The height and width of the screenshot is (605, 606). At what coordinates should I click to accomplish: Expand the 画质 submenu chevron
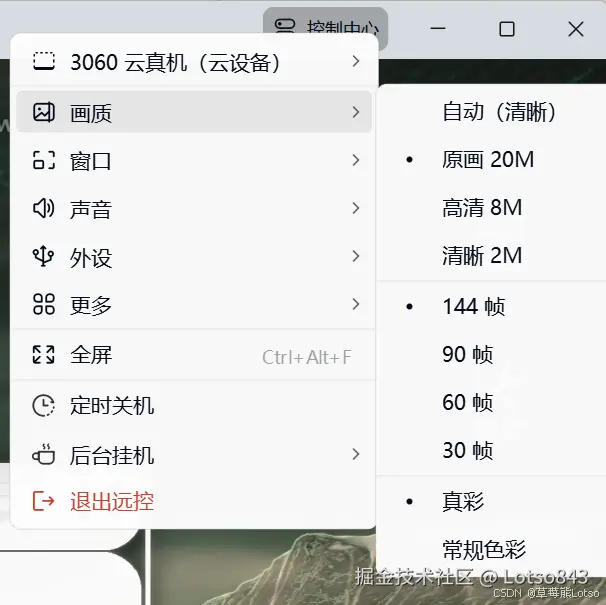(356, 112)
